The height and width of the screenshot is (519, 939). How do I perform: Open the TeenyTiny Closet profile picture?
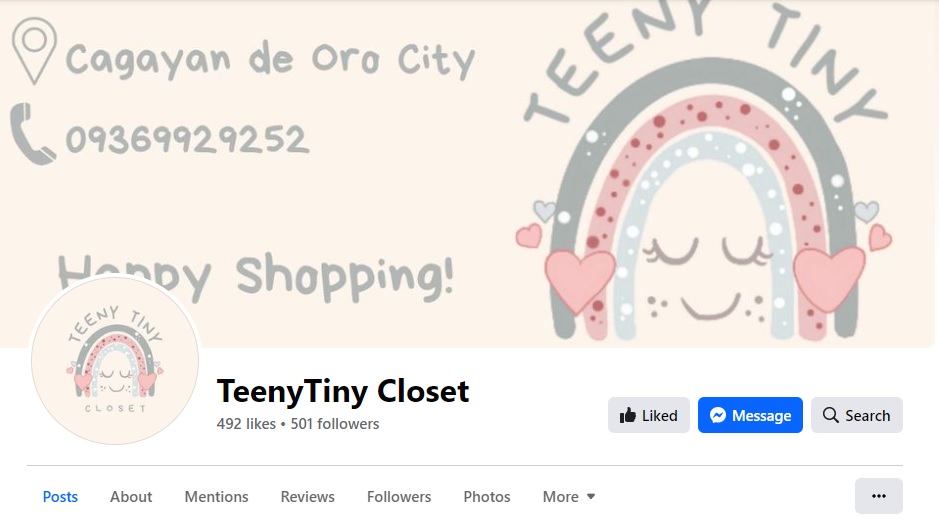pos(115,360)
